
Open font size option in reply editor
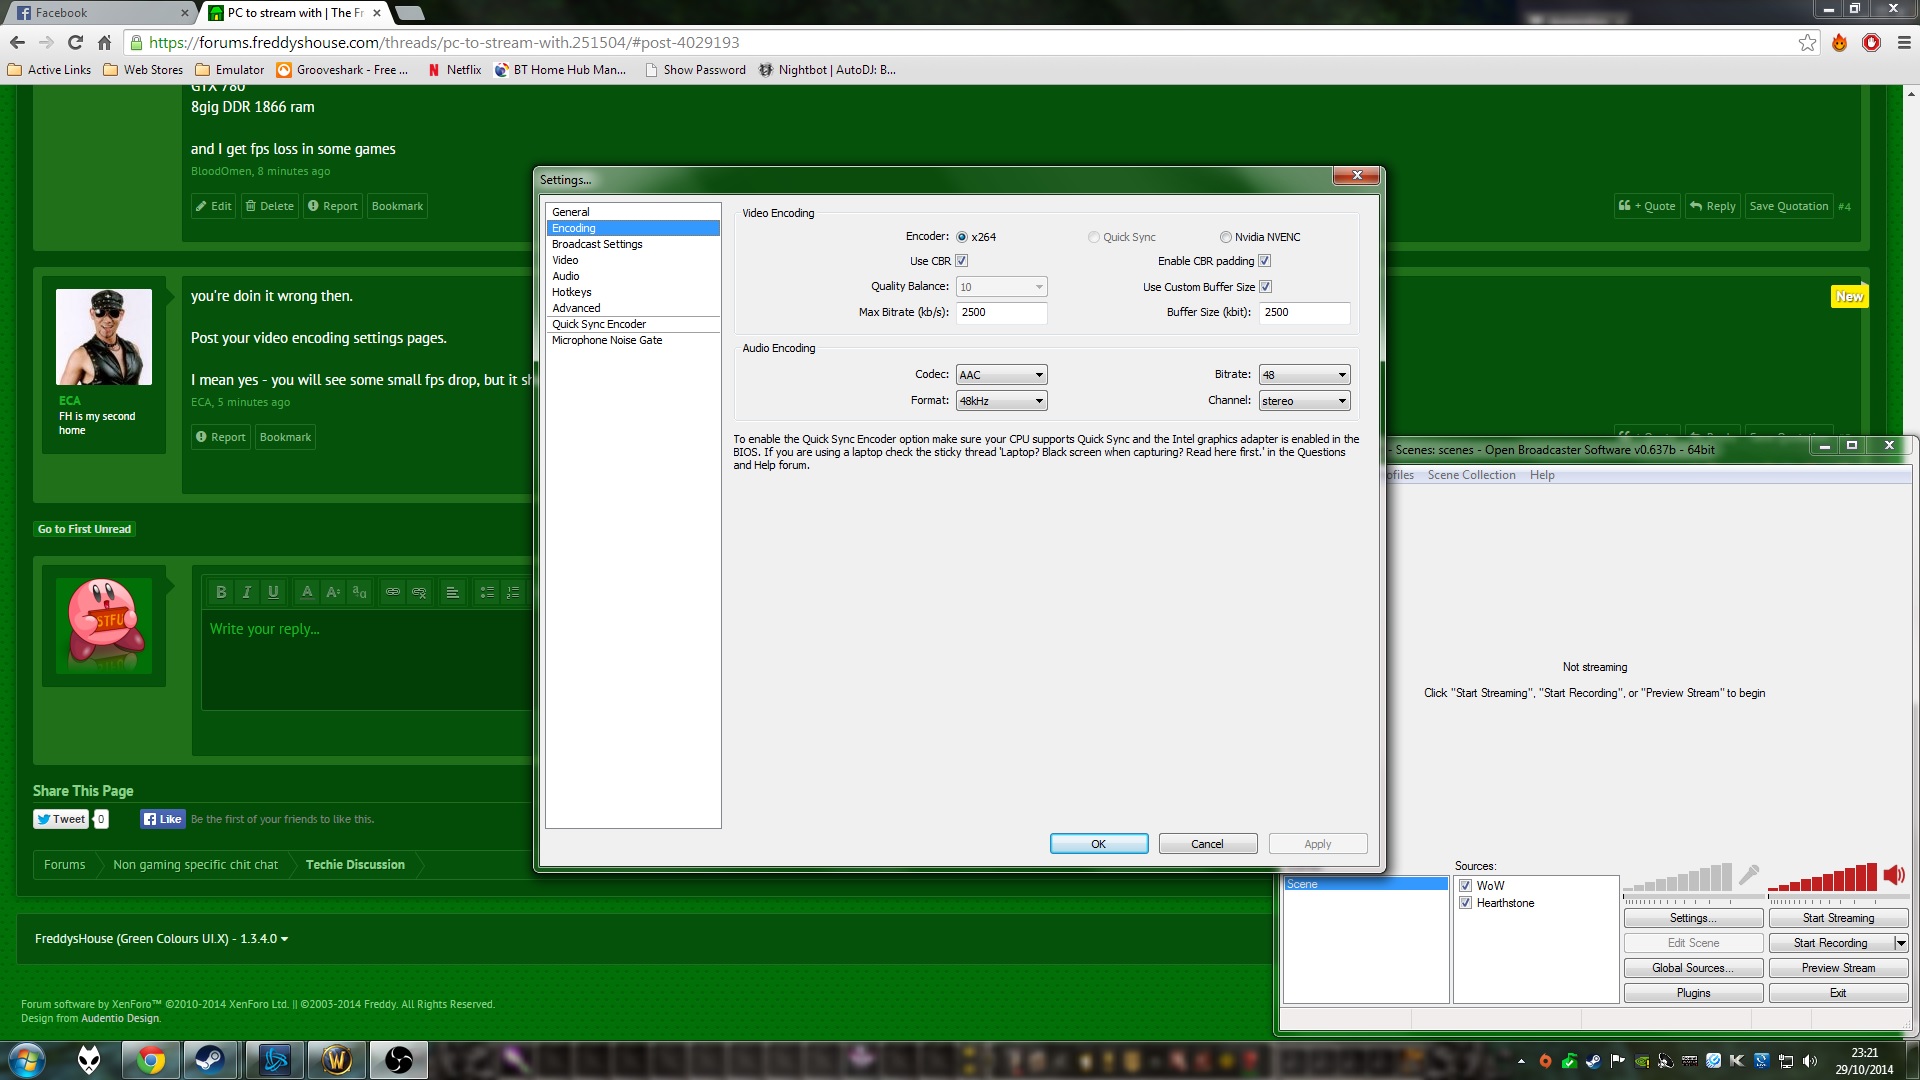coord(333,592)
